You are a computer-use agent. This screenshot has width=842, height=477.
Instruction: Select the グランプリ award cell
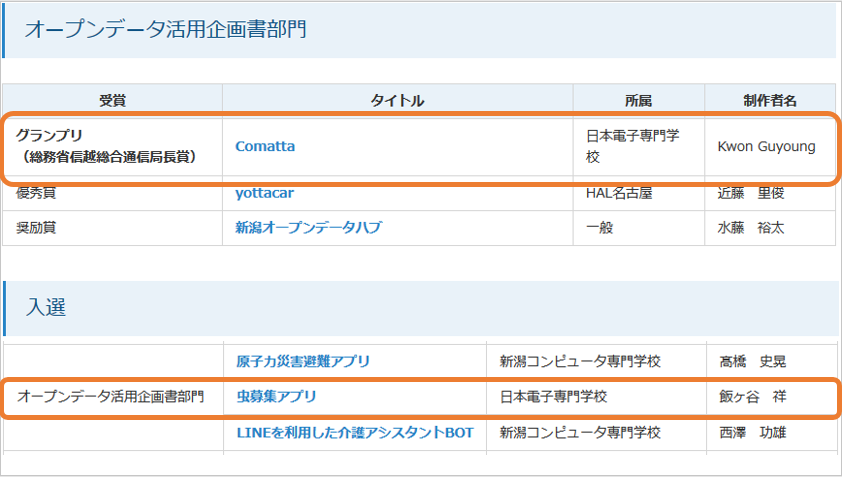(x=105, y=146)
